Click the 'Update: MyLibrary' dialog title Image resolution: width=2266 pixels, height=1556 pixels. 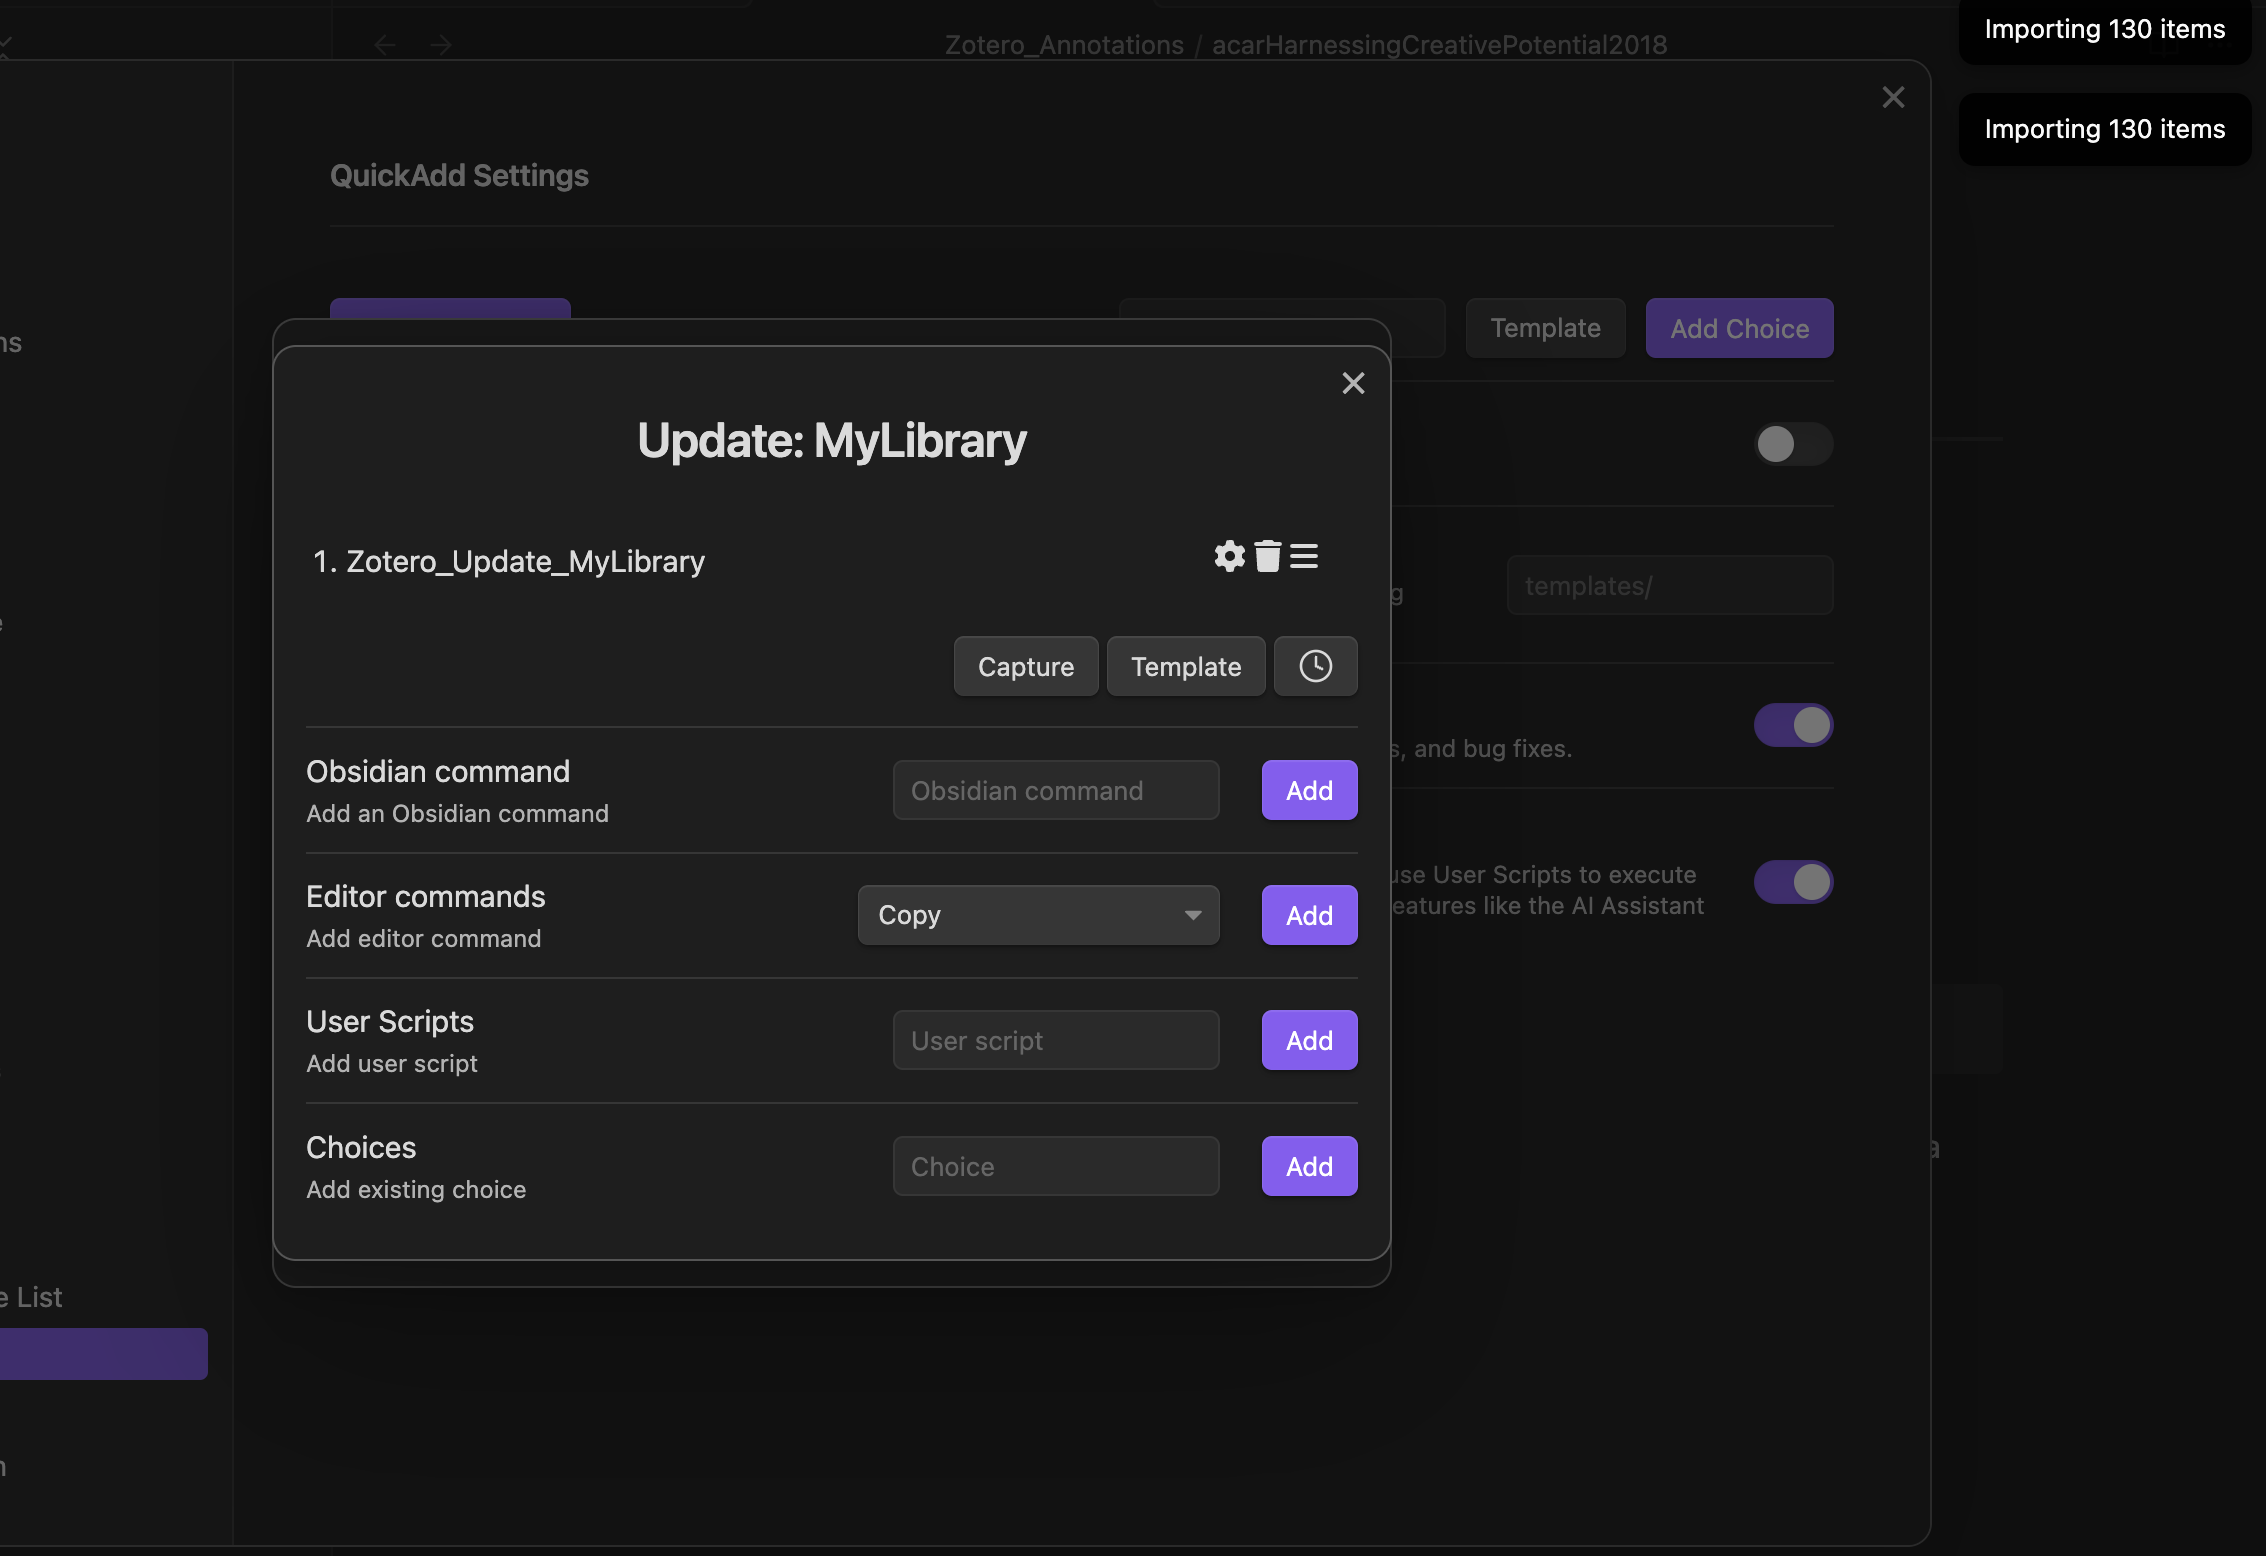pyautogui.click(x=832, y=441)
